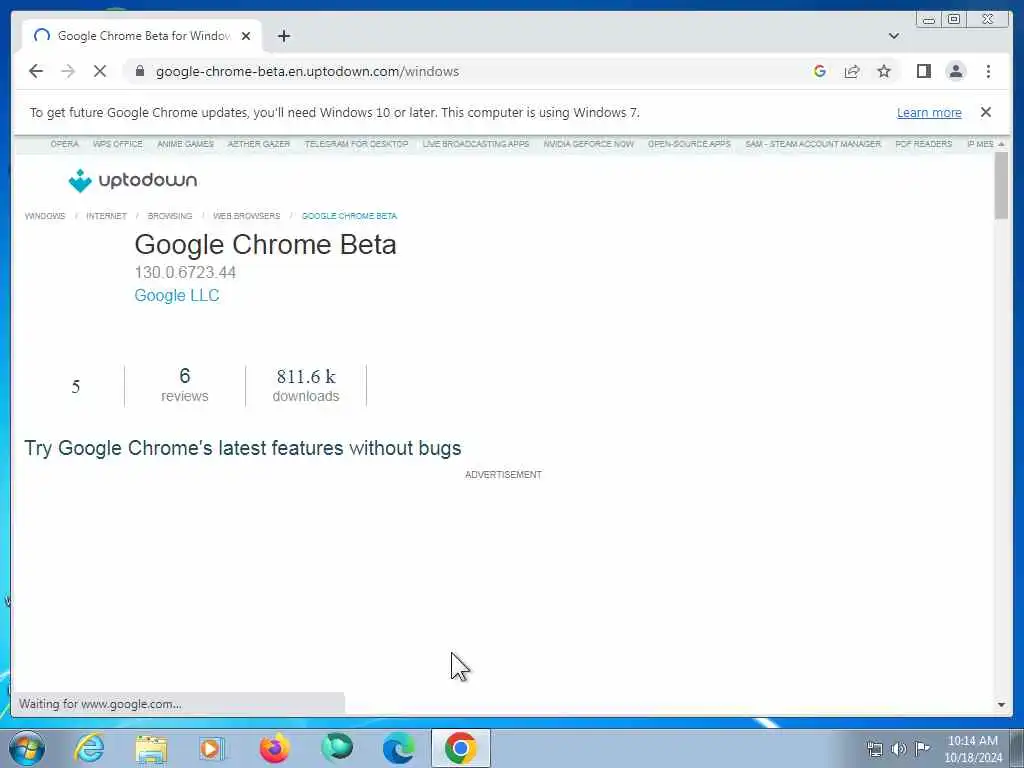Click the taskbar clock showing 10:14 AM
This screenshot has height=768, width=1024.
[973, 749]
